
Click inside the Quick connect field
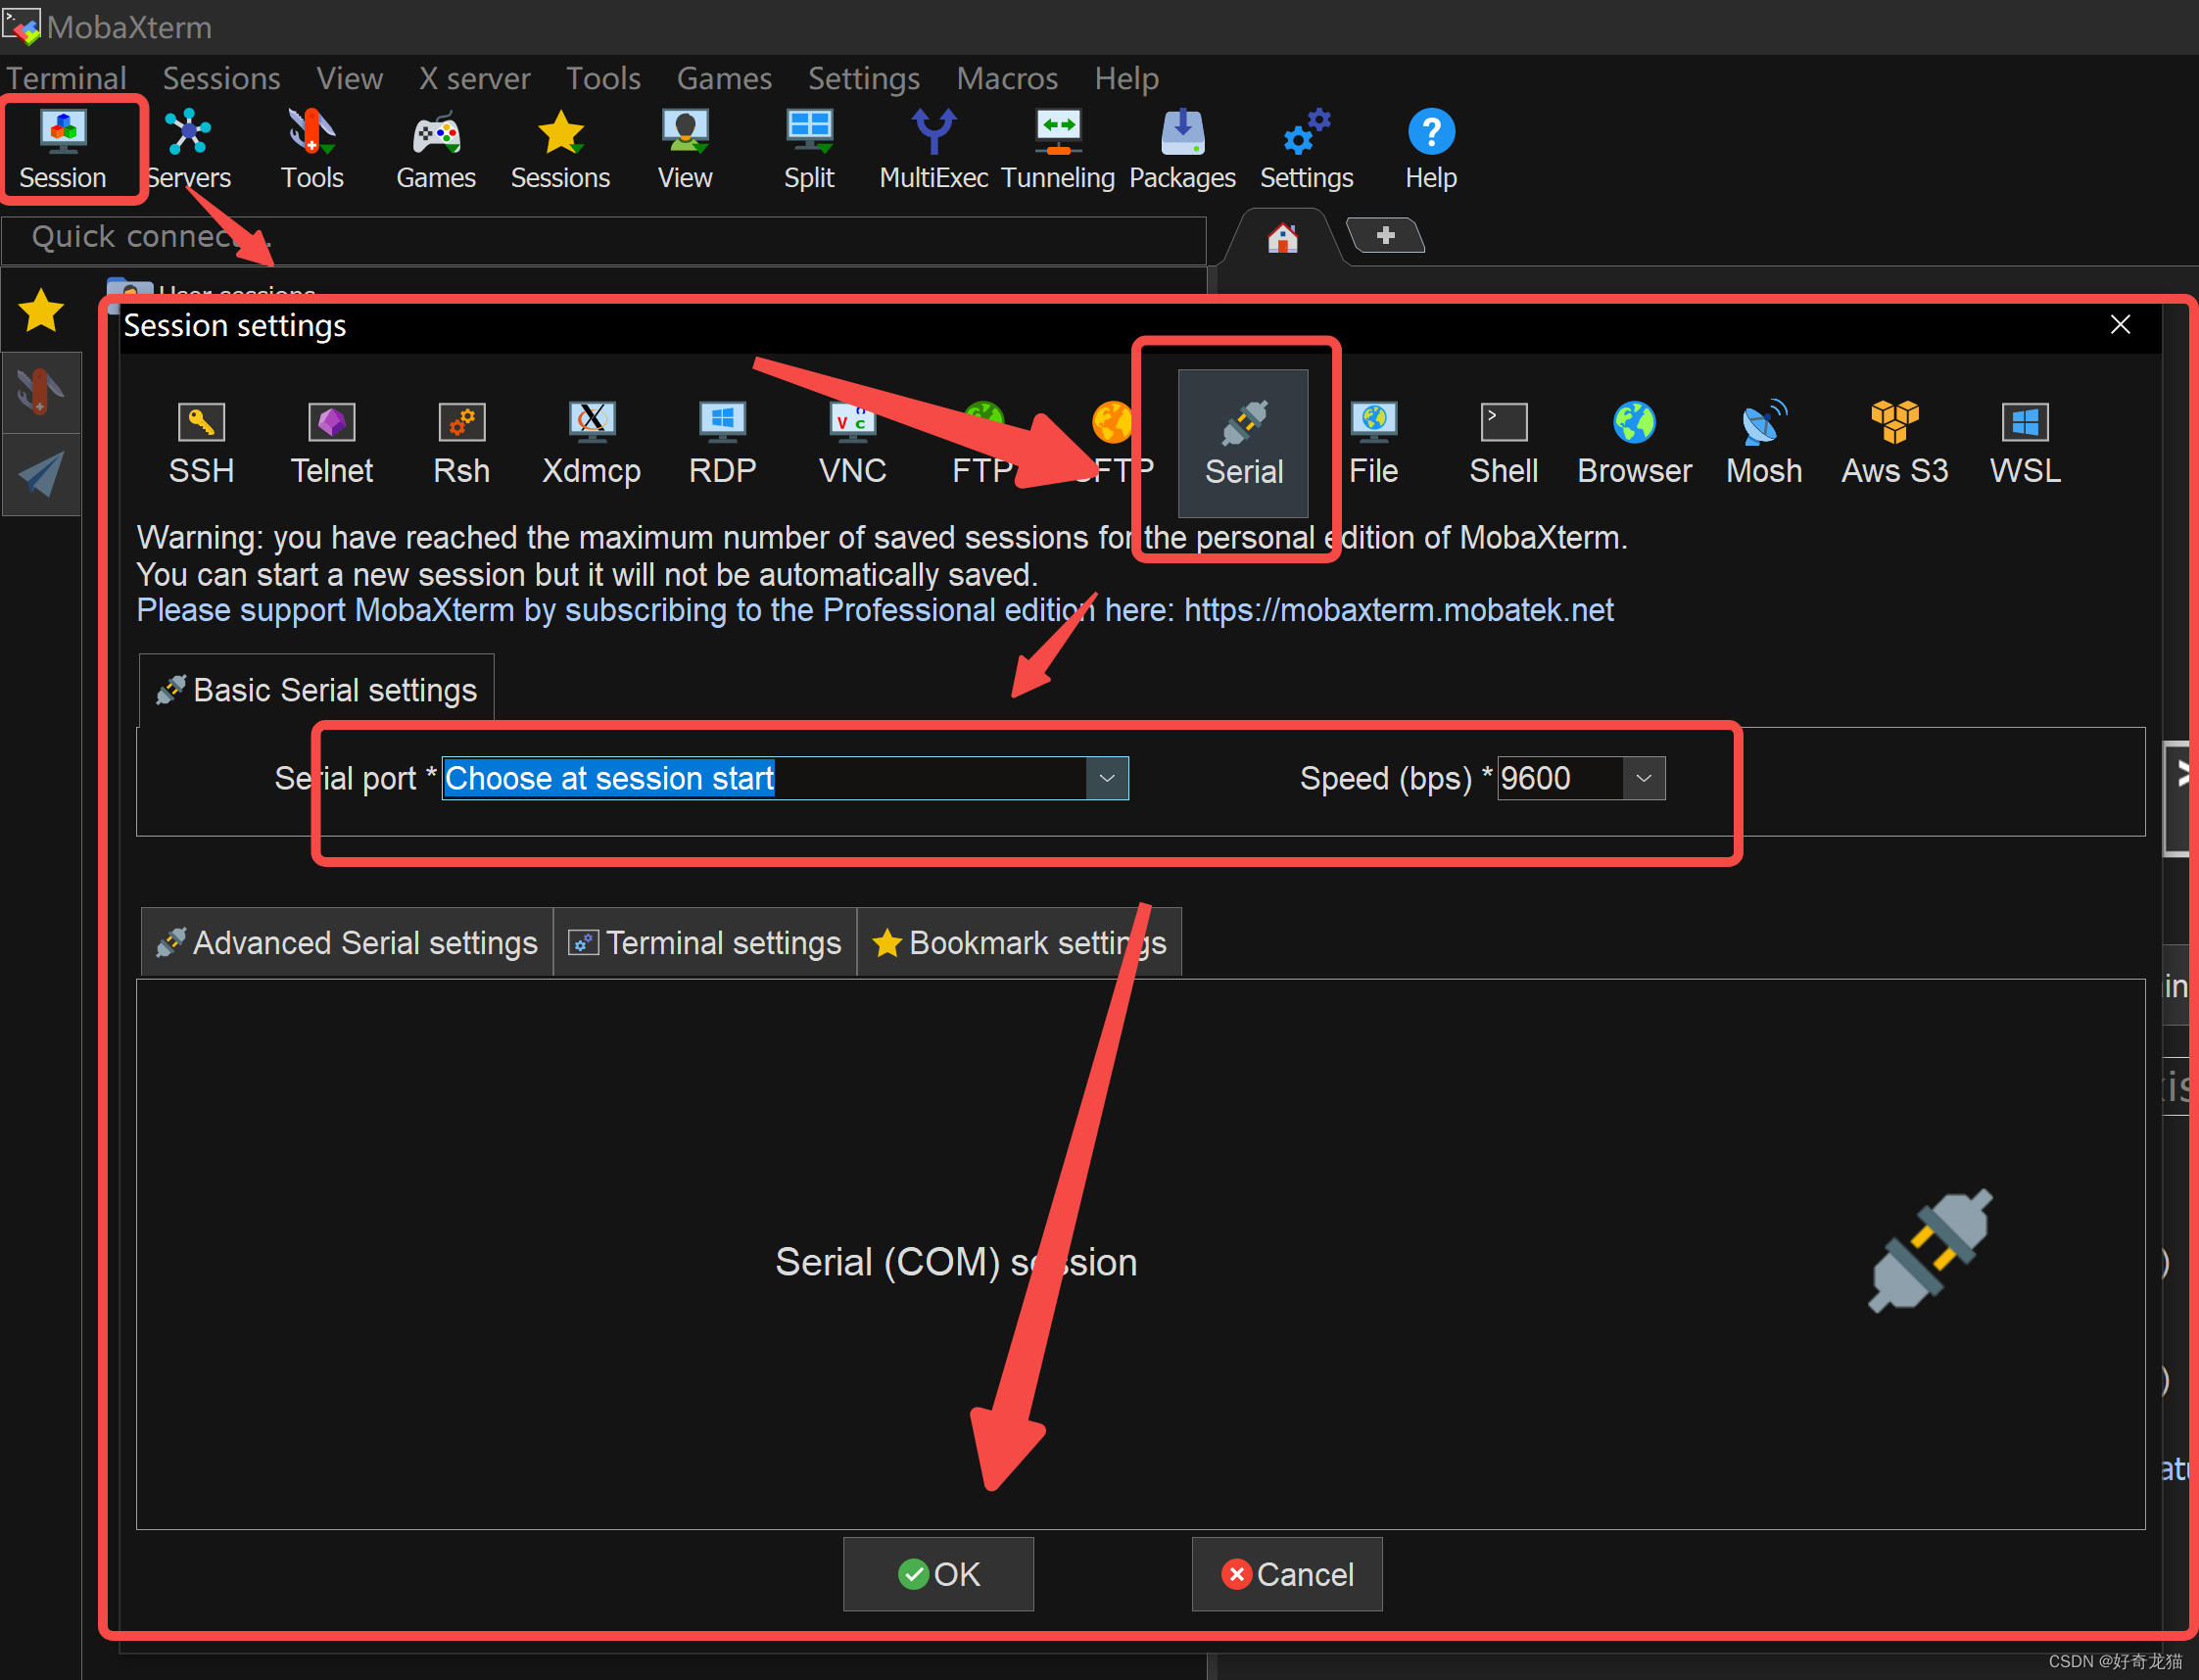(600, 240)
